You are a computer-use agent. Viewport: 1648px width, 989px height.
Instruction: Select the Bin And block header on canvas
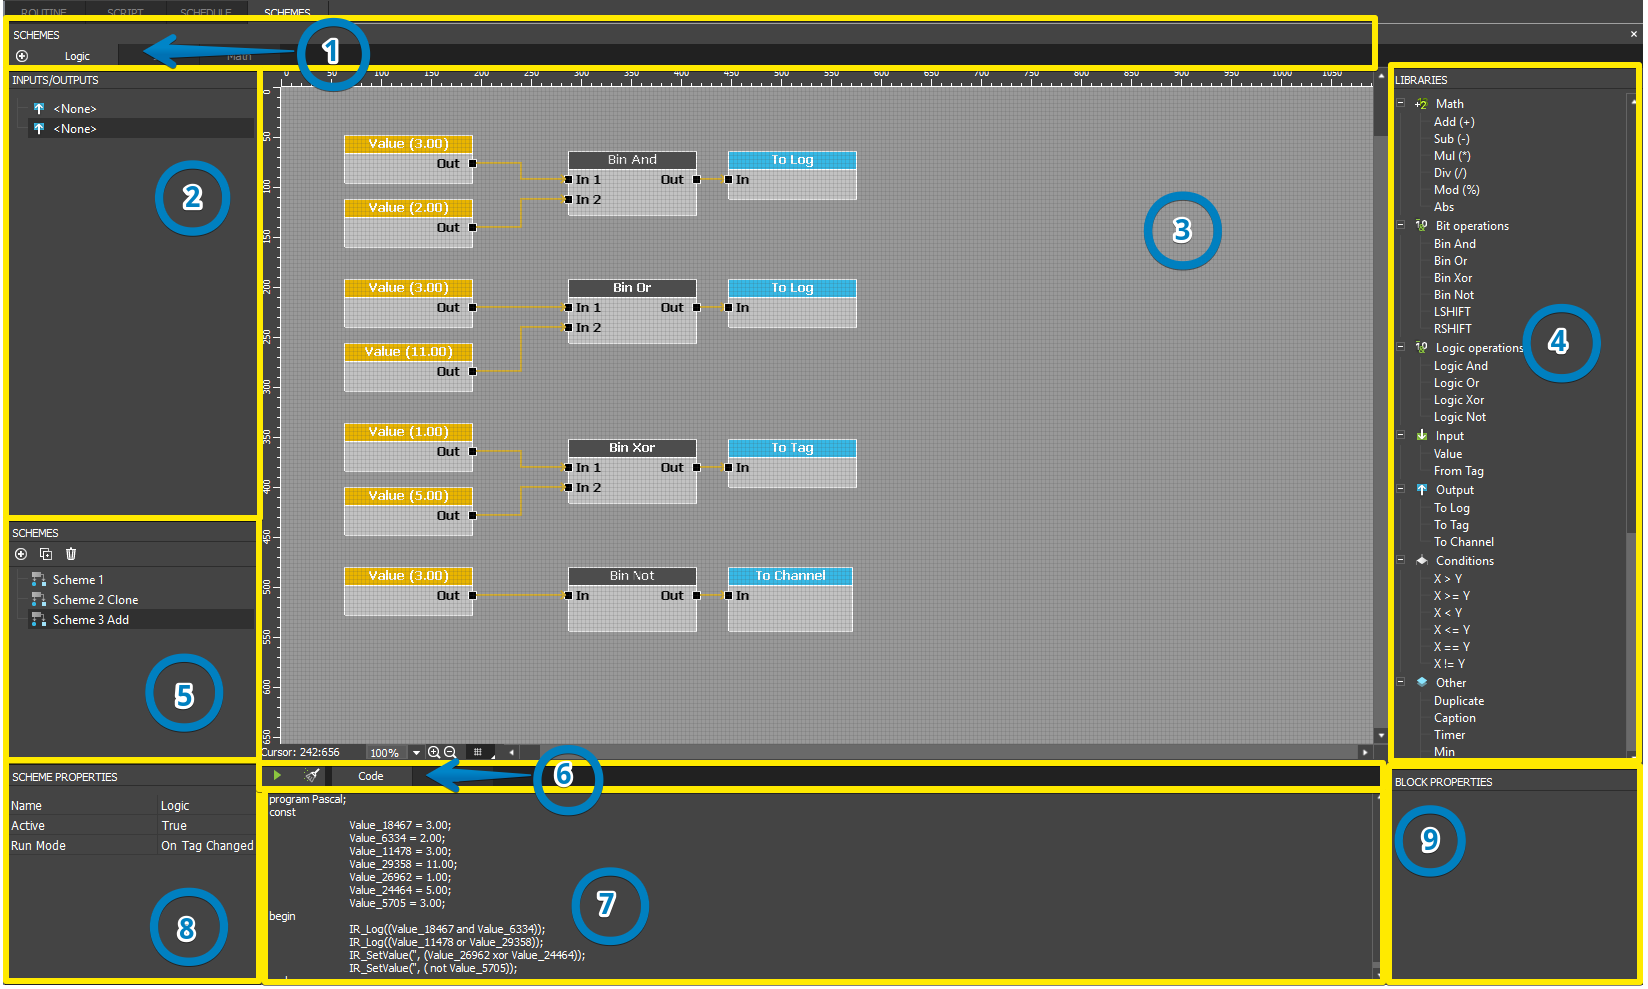point(632,160)
